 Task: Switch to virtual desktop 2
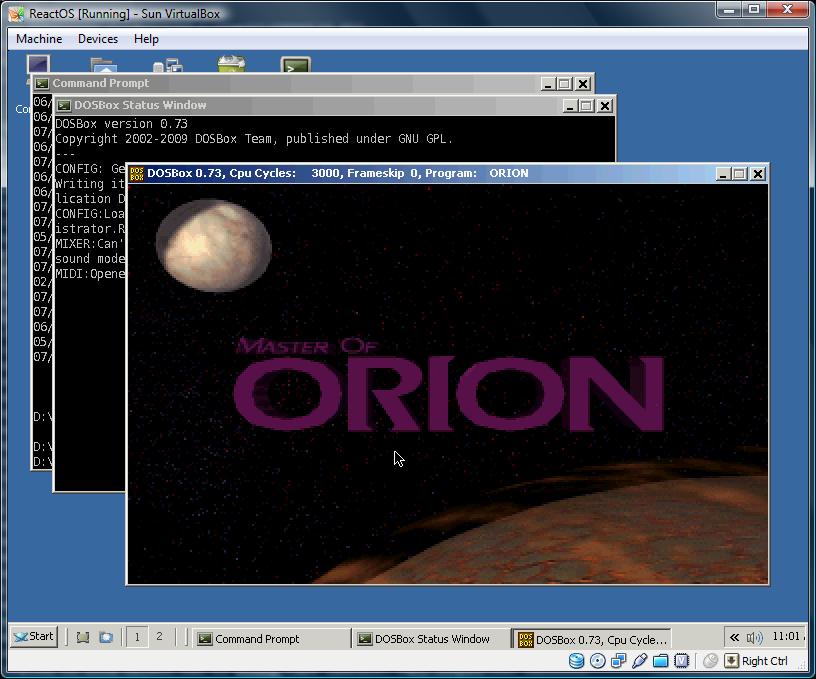(159, 637)
